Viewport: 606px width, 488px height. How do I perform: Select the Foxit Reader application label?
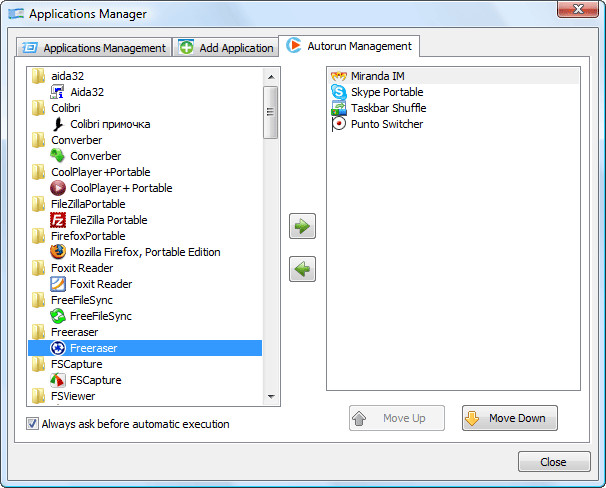[x=101, y=284]
